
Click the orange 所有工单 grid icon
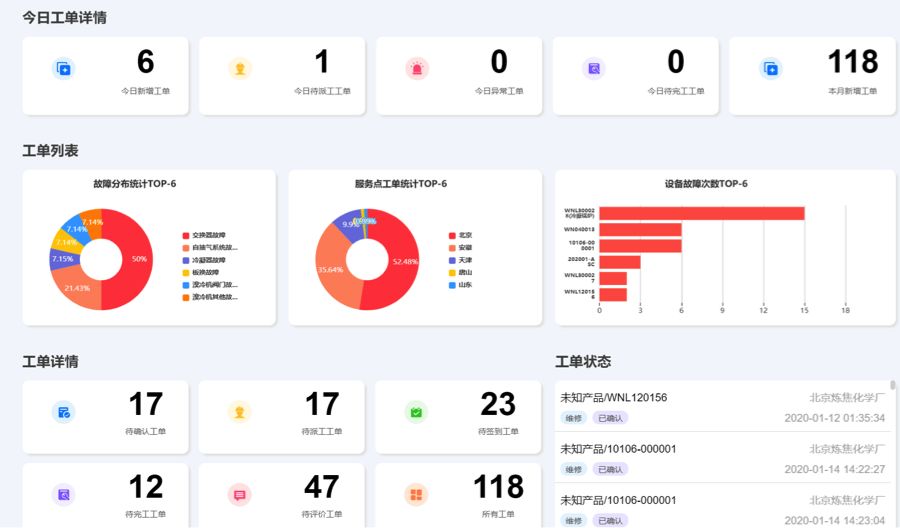tap(416, 494)
